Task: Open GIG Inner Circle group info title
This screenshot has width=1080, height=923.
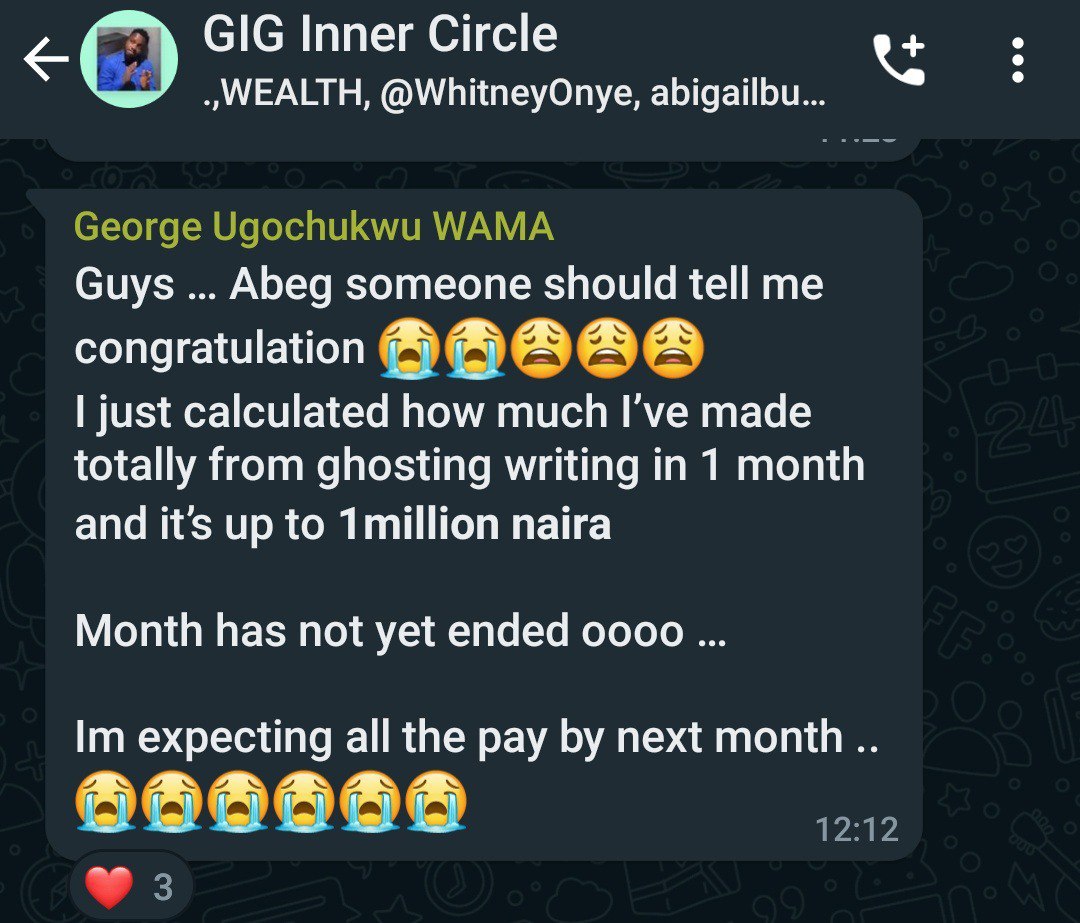Action: (380, 34)
